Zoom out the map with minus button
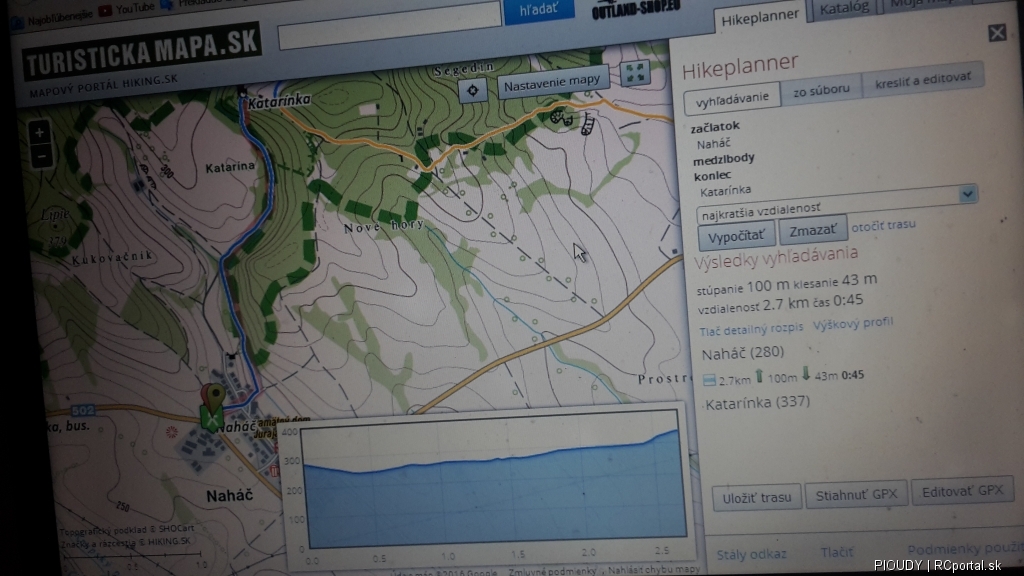This screenshot has height=576, width=1024. [40, 157]
